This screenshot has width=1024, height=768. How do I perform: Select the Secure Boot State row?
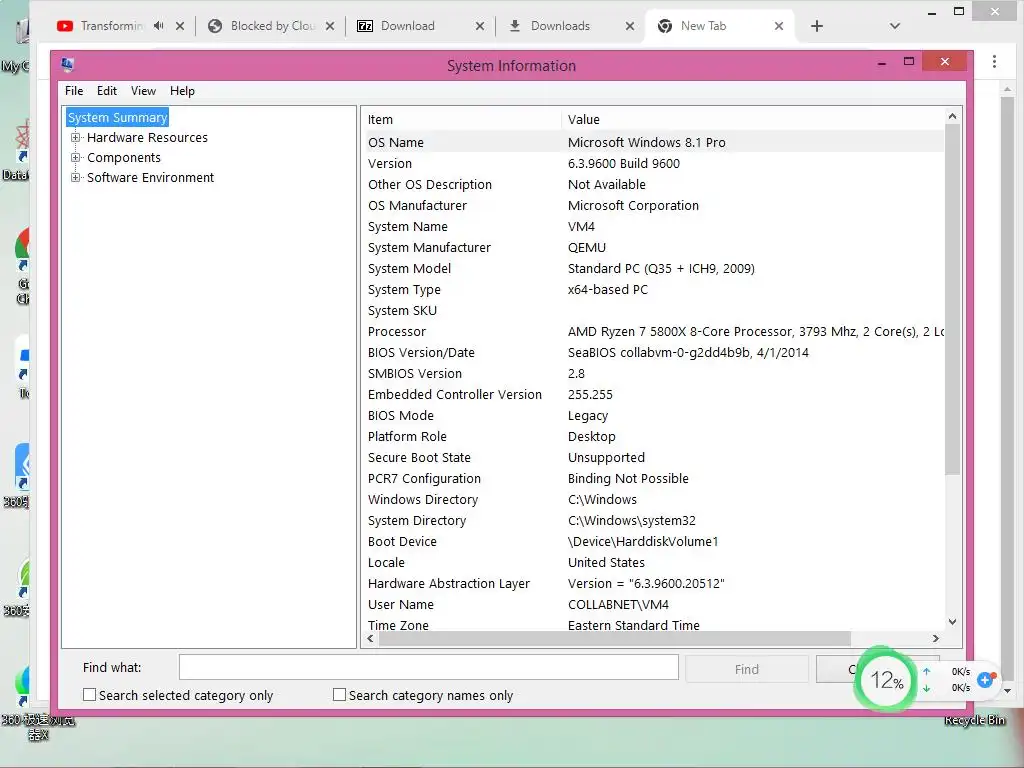(x=653, y=458)
